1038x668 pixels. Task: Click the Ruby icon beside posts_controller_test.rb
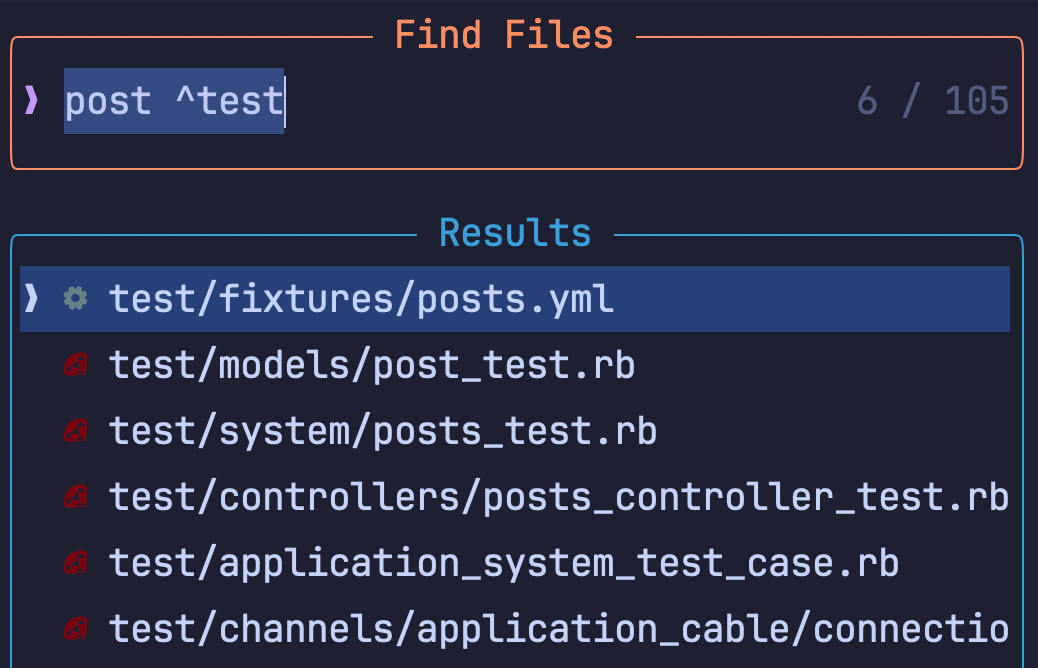[x=76, y=496]
